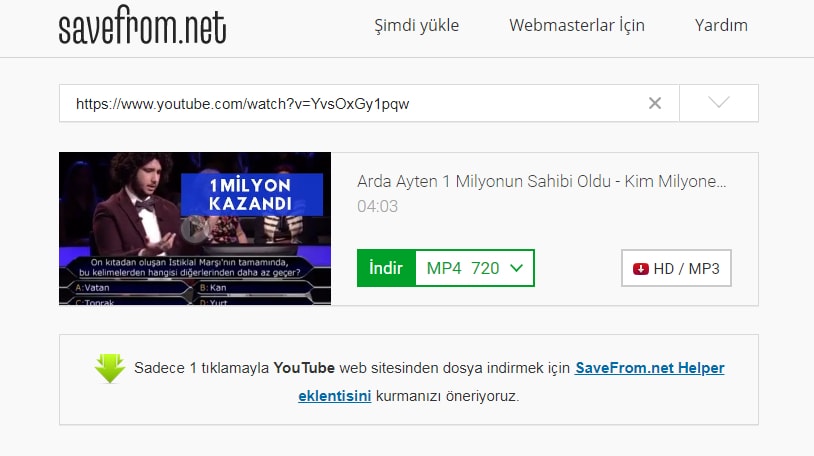Click the play icon on video thumbnail
Image resolution: width=814 pixels, height=456 pixels.
[195, 229]
